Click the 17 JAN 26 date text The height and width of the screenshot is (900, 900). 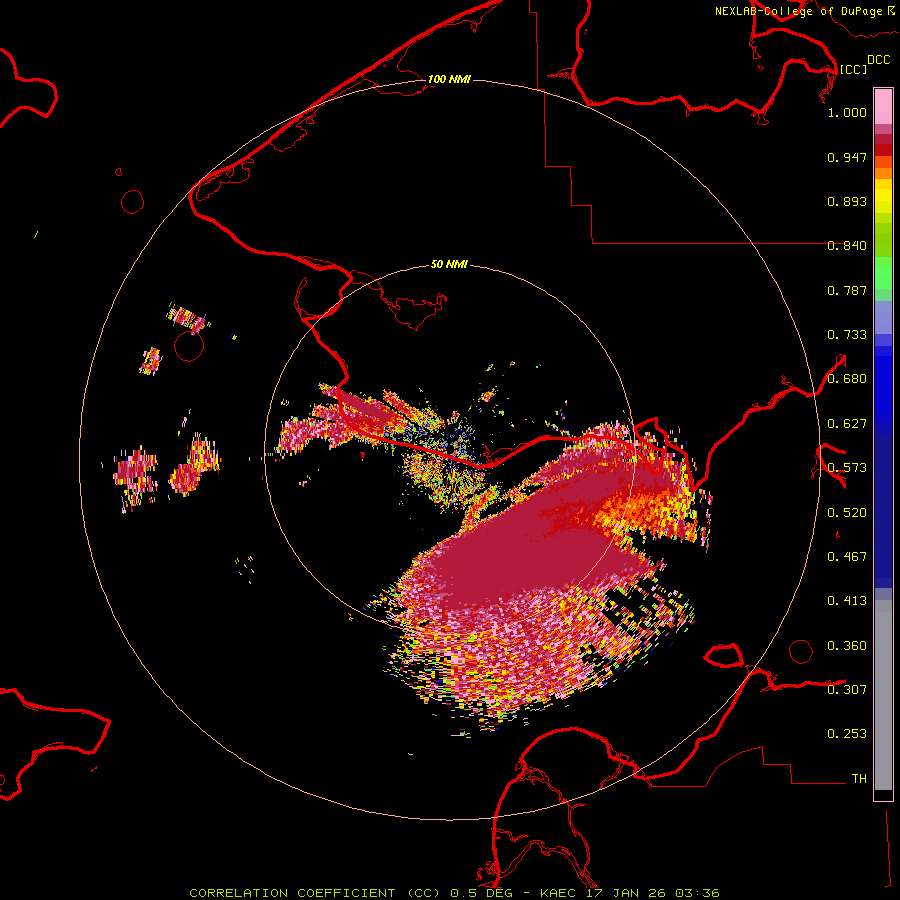click(x=626, y=893)
